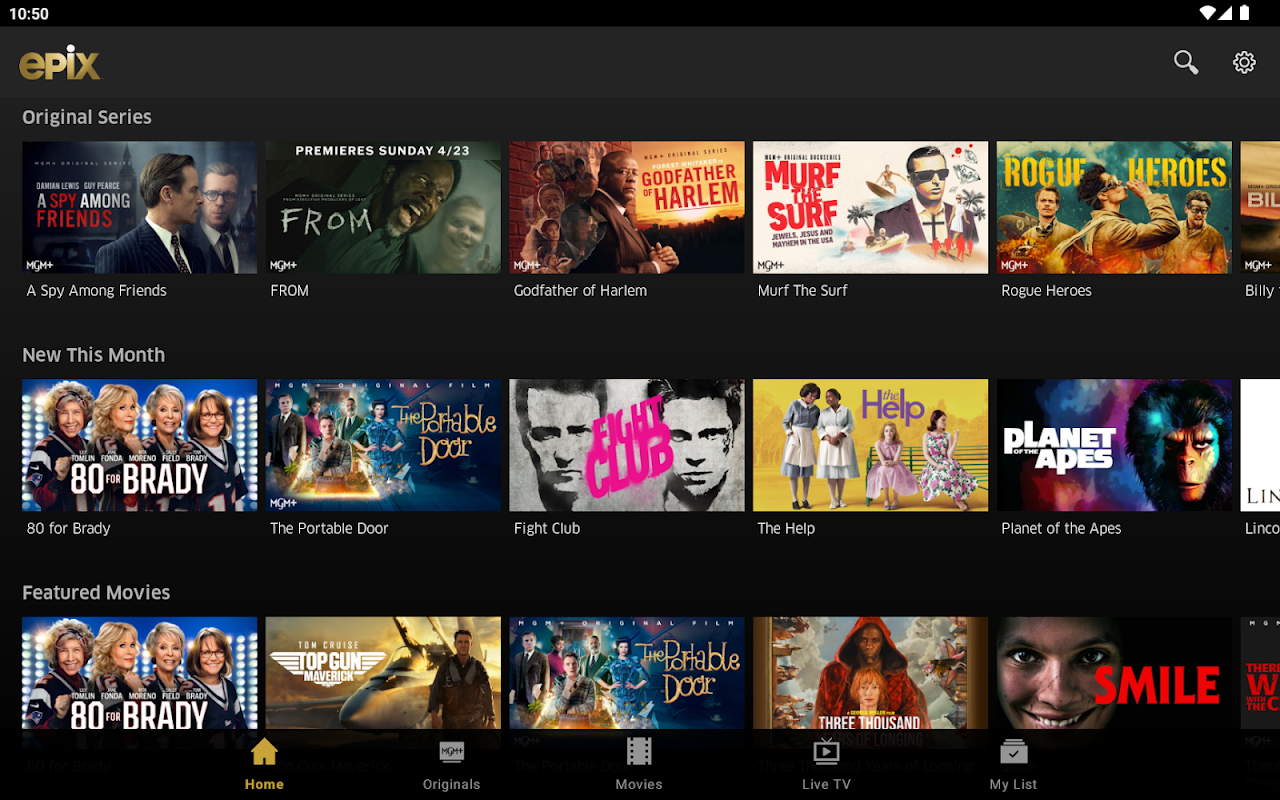The image size is (1280, 800).
Task: Tap the Live TV screen icon
Action: [x=826, y=752]
